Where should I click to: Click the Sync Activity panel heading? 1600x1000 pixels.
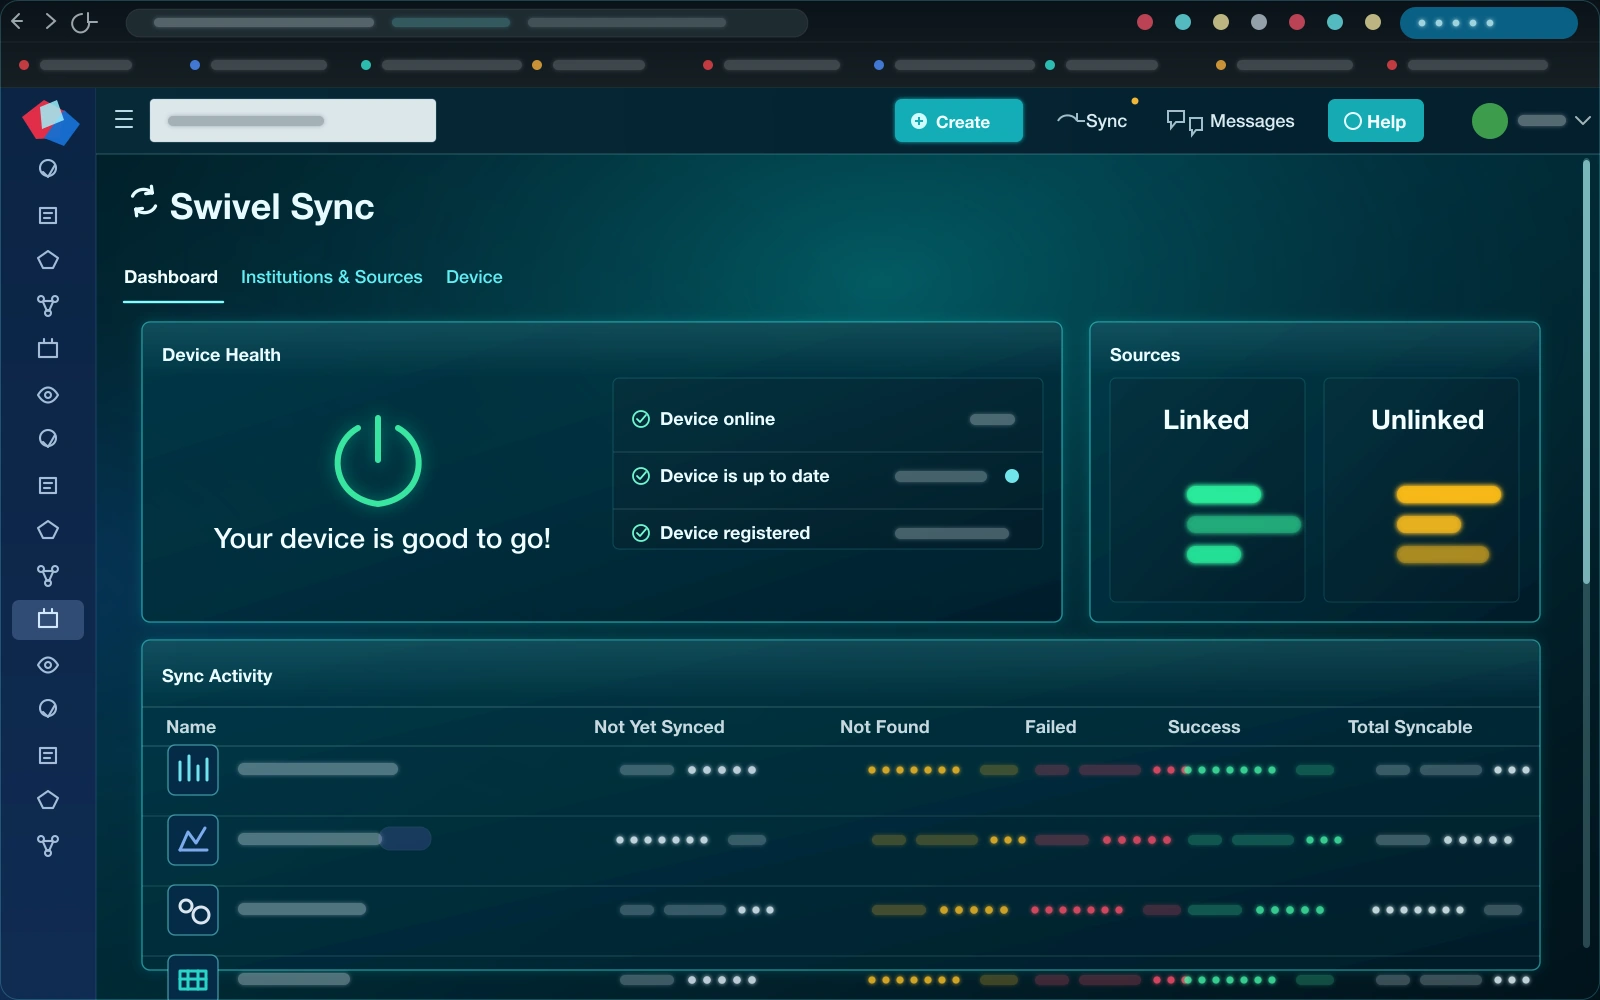coord(217,676)
